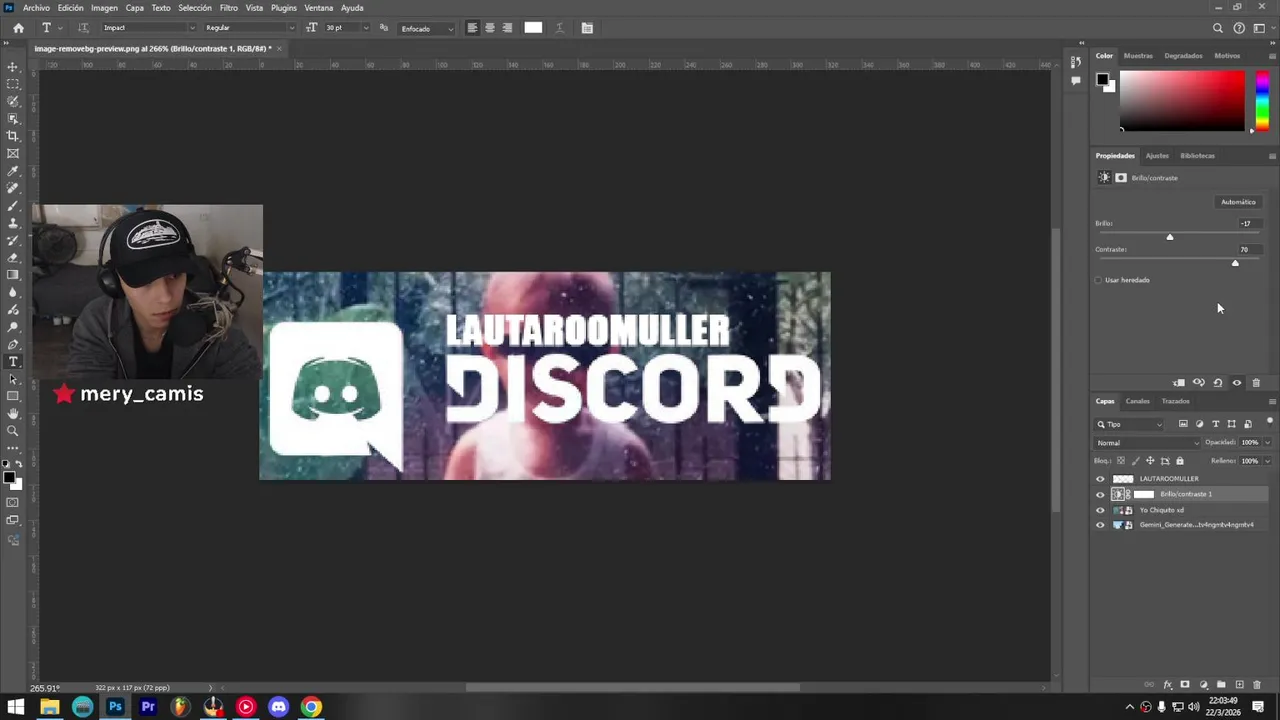Hide the Gemini_Generate layer
This screenshot has width=1280, height=720.
pos(1101,525)
